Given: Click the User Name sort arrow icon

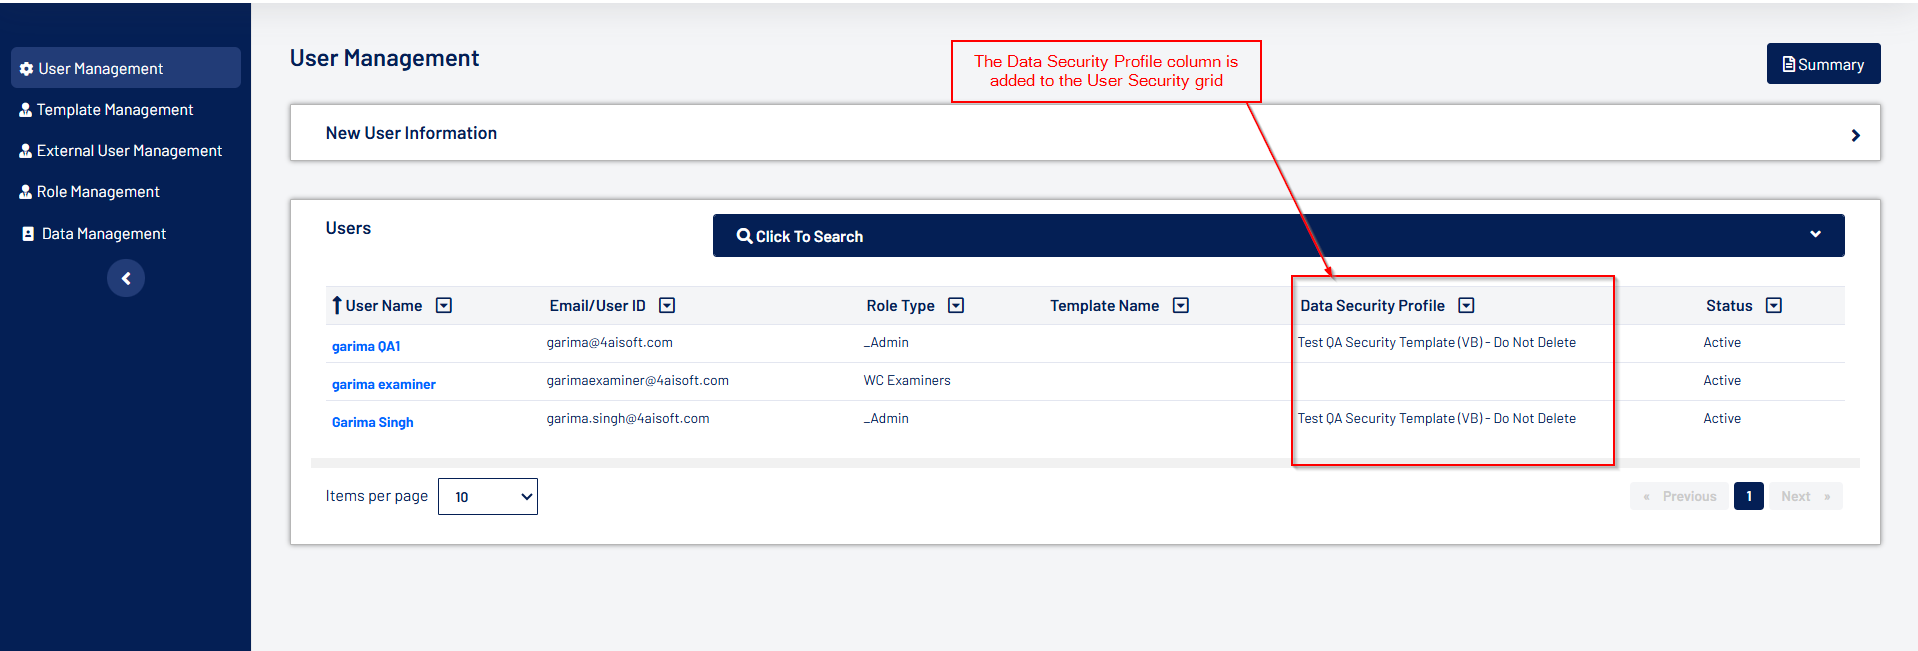Looking at the screenshot, I should pyautogui.click(x=337, y=305).
